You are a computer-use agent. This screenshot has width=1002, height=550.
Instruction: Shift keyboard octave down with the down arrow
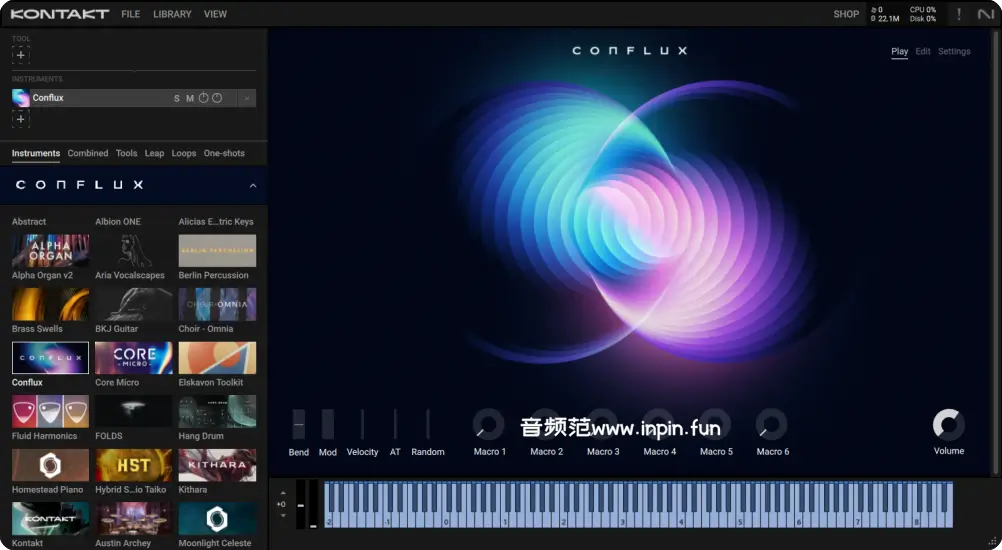(283, 516)
